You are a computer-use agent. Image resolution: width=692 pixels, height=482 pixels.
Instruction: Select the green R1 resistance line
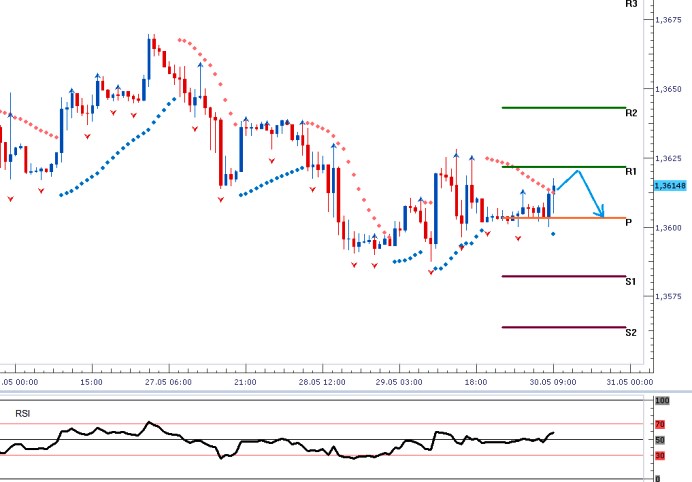(564, 167)
